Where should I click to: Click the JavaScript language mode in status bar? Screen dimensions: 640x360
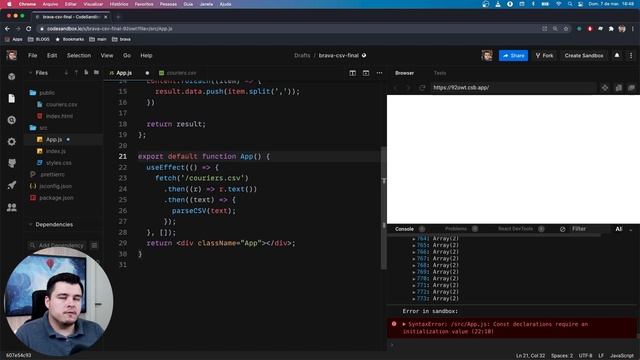pyautogui.click(x=622, y=356)
